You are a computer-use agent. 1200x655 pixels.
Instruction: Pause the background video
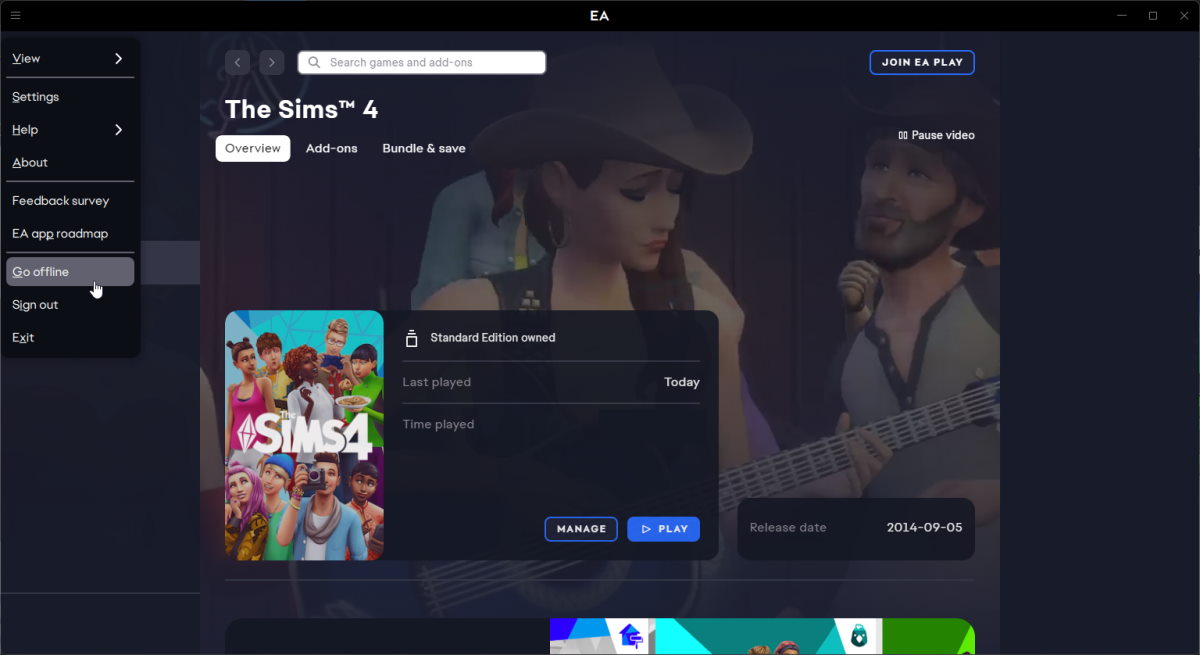(936, 135)
